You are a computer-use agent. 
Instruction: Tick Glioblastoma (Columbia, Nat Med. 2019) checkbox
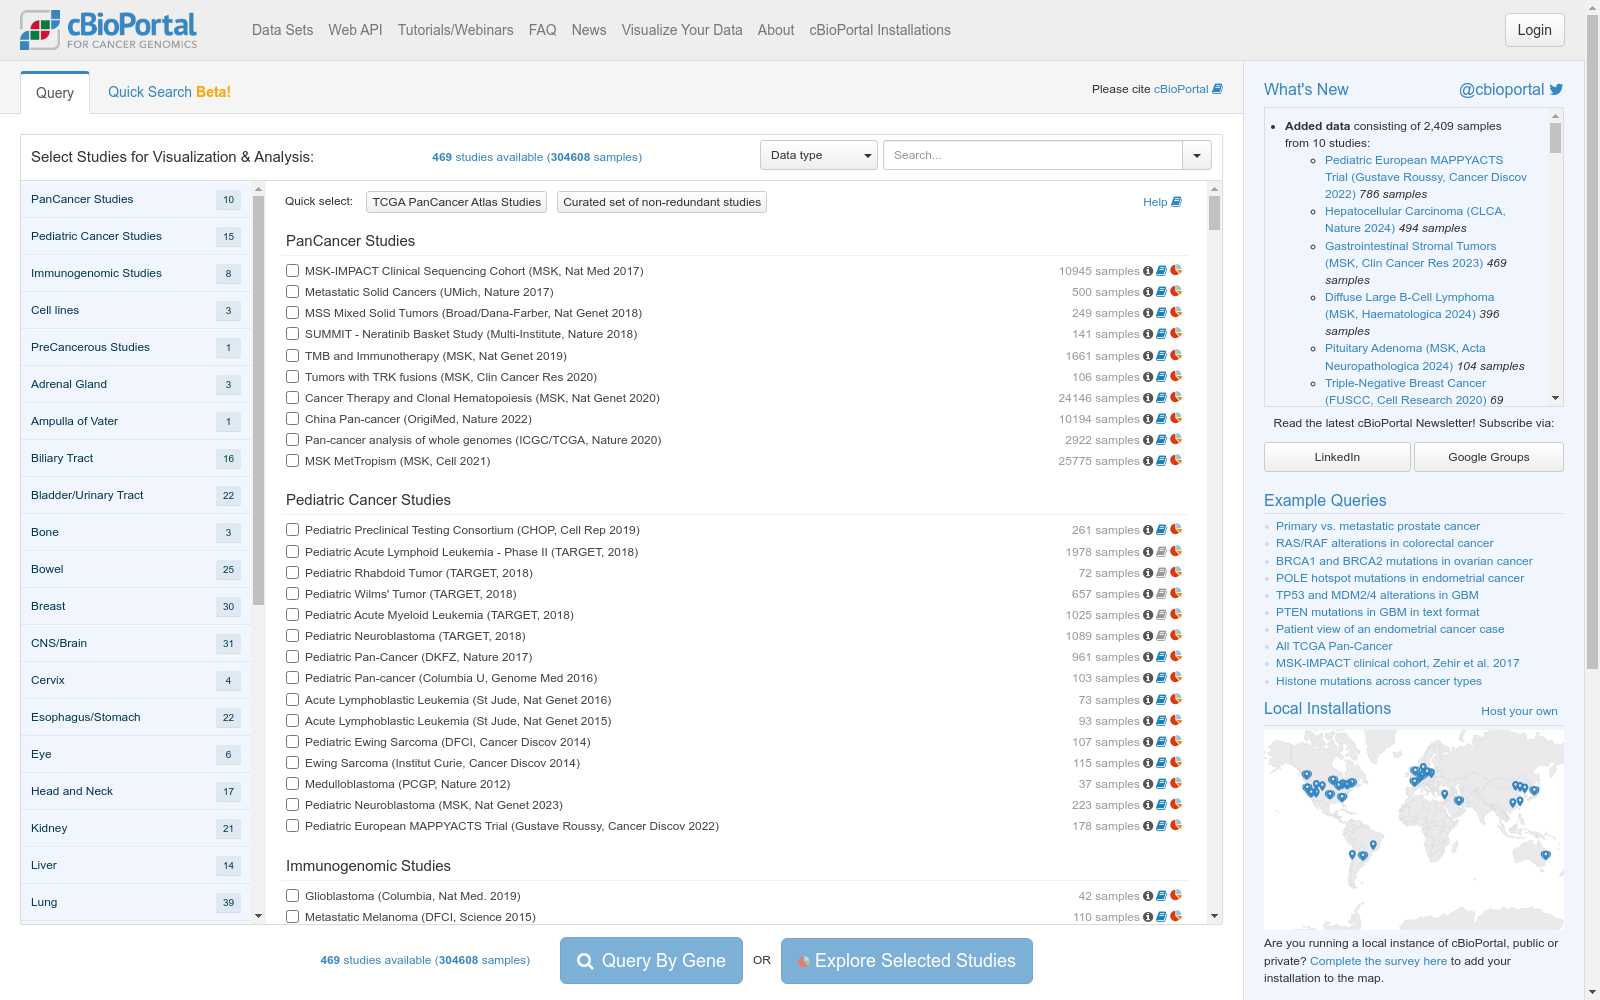coord(292,895)
